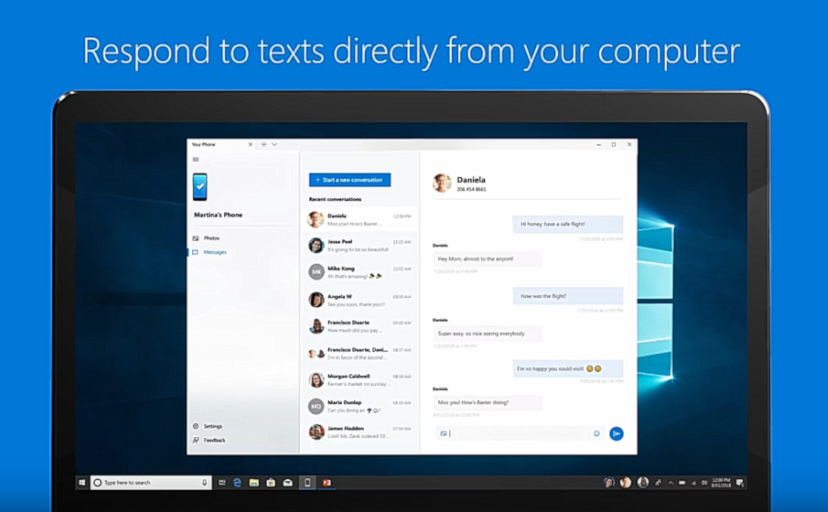Screen dimensions: 828x512
Task: Open Morgan Caldwell conversation
Action: (360, 380)
